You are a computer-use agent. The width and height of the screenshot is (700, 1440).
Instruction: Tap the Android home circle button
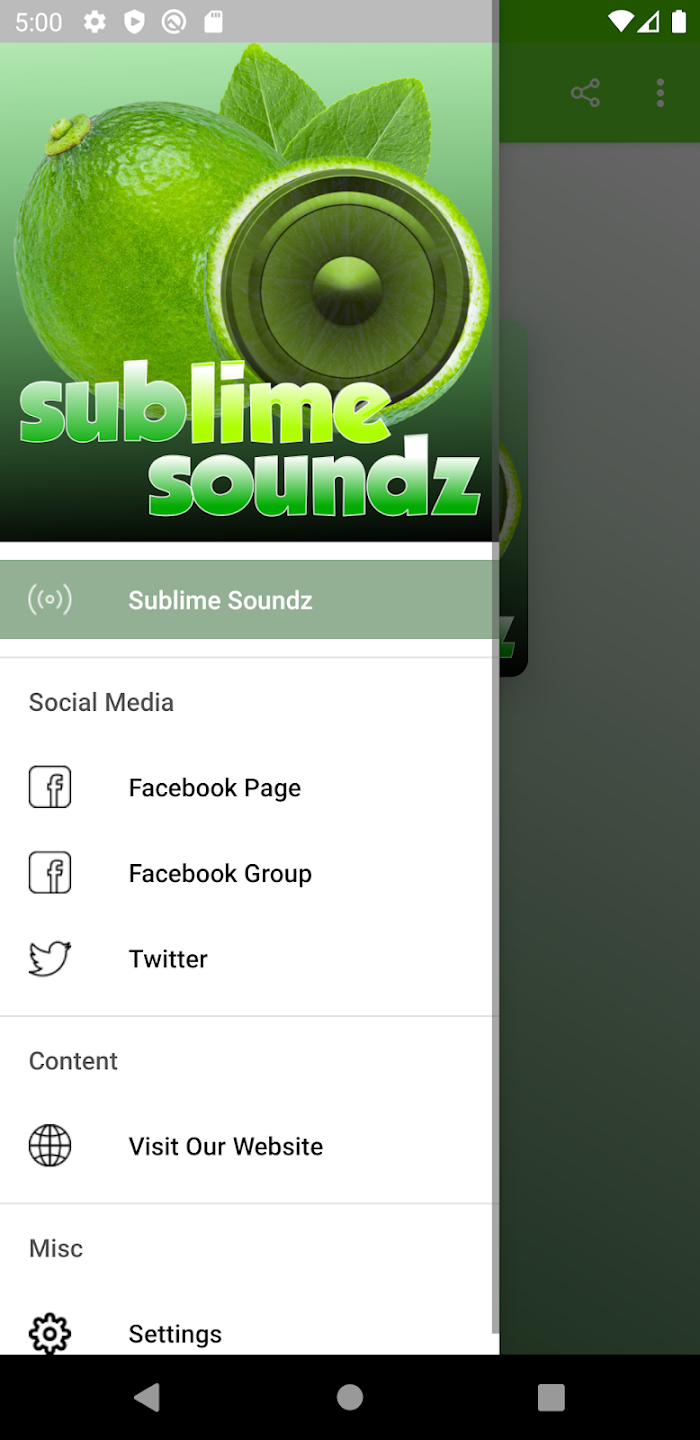pos(350,1397)
